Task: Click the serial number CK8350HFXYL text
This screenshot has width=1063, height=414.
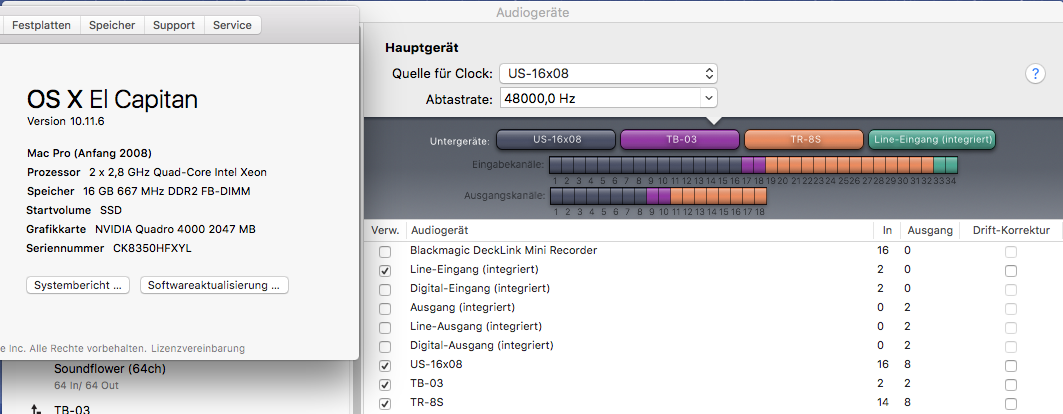Action: (152, 248)
